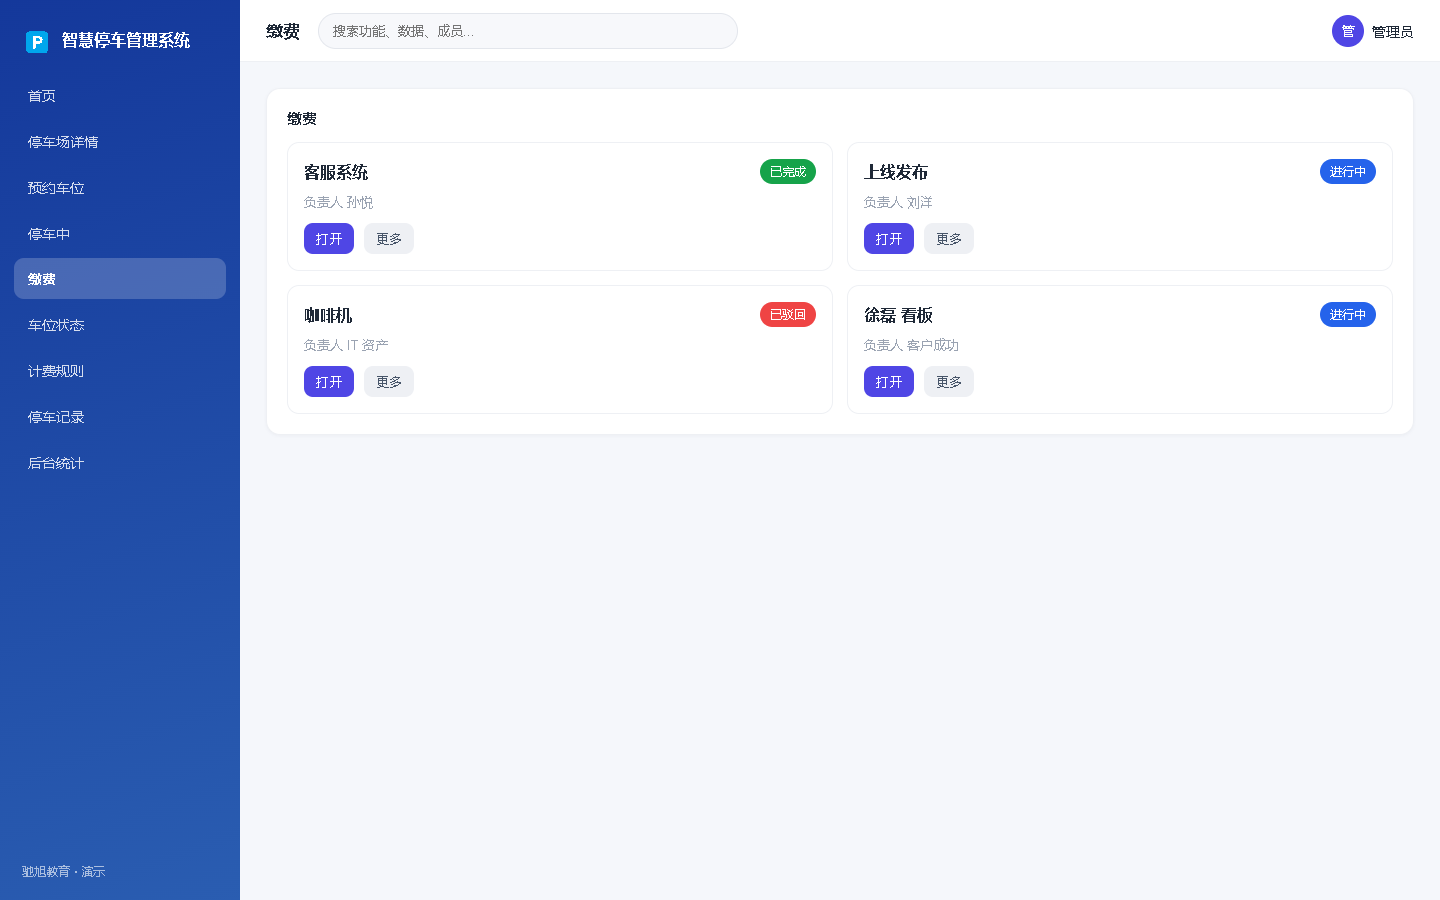This screenshot has height=900, width=1440.
Task: View 停车记录 in the sidebar
Action: (120, 417)
